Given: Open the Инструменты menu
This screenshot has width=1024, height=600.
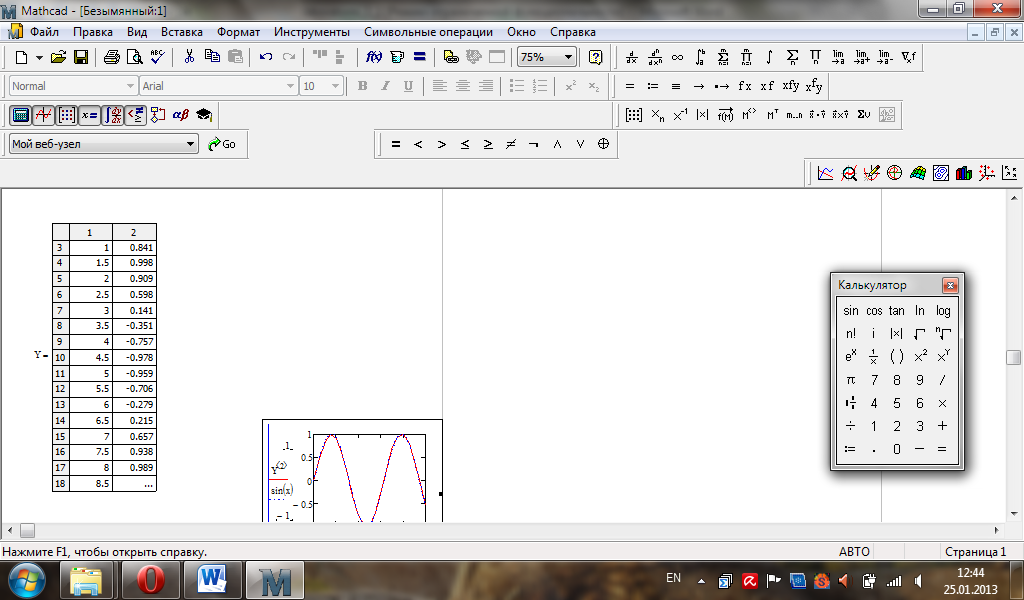Looking at the screenshot, I should pyautogui.click(x=312, y=32).
